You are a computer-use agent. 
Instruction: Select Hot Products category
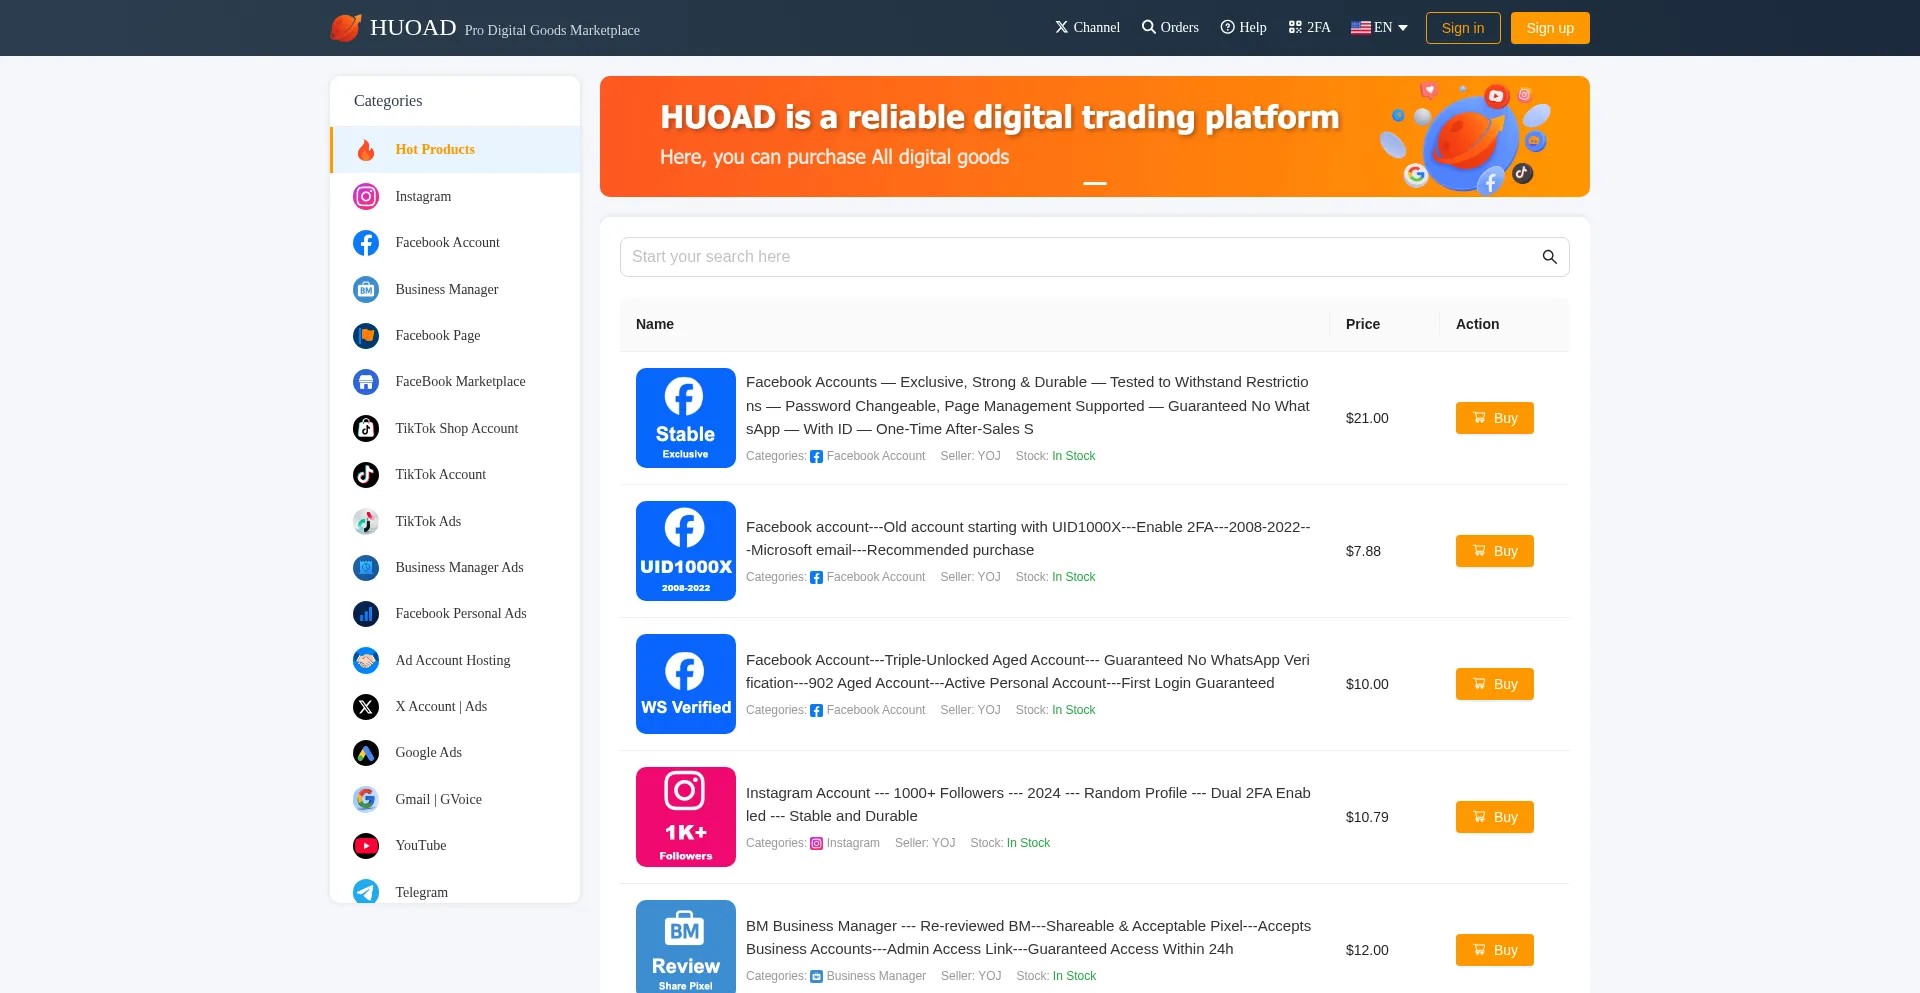[435, 150]
